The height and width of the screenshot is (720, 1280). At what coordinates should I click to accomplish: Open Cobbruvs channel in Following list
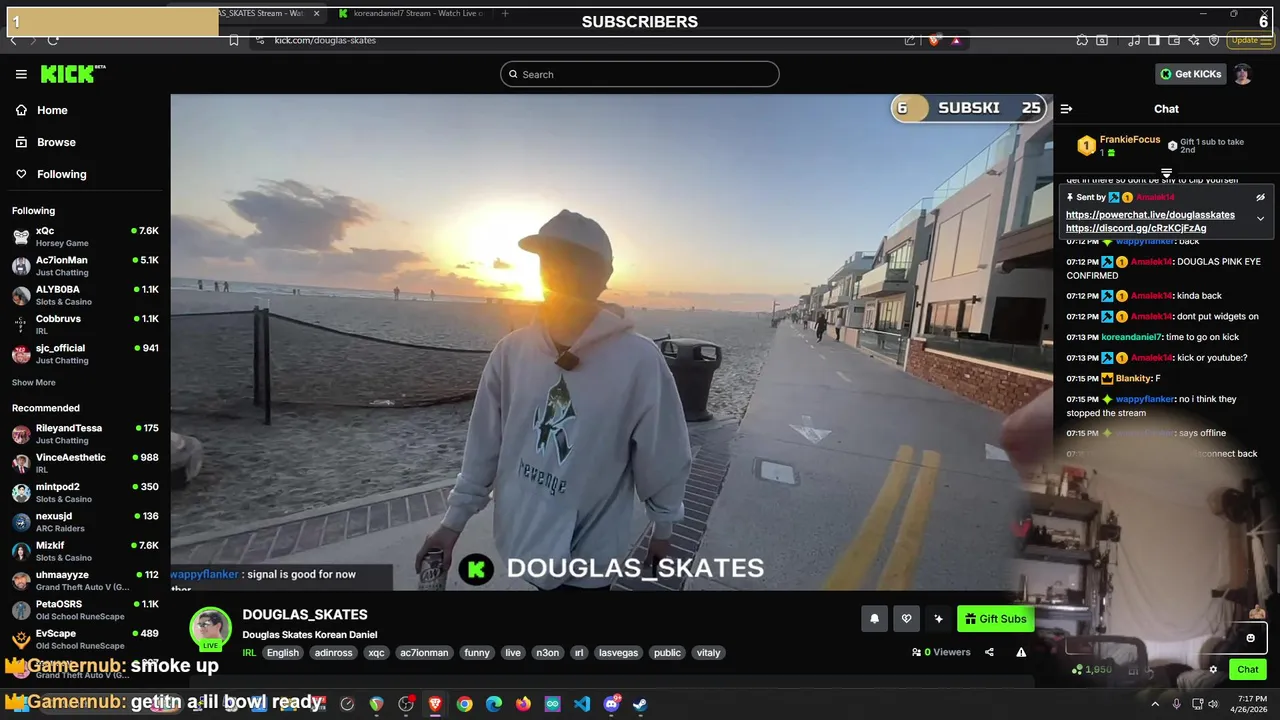[x=85, y=324]
